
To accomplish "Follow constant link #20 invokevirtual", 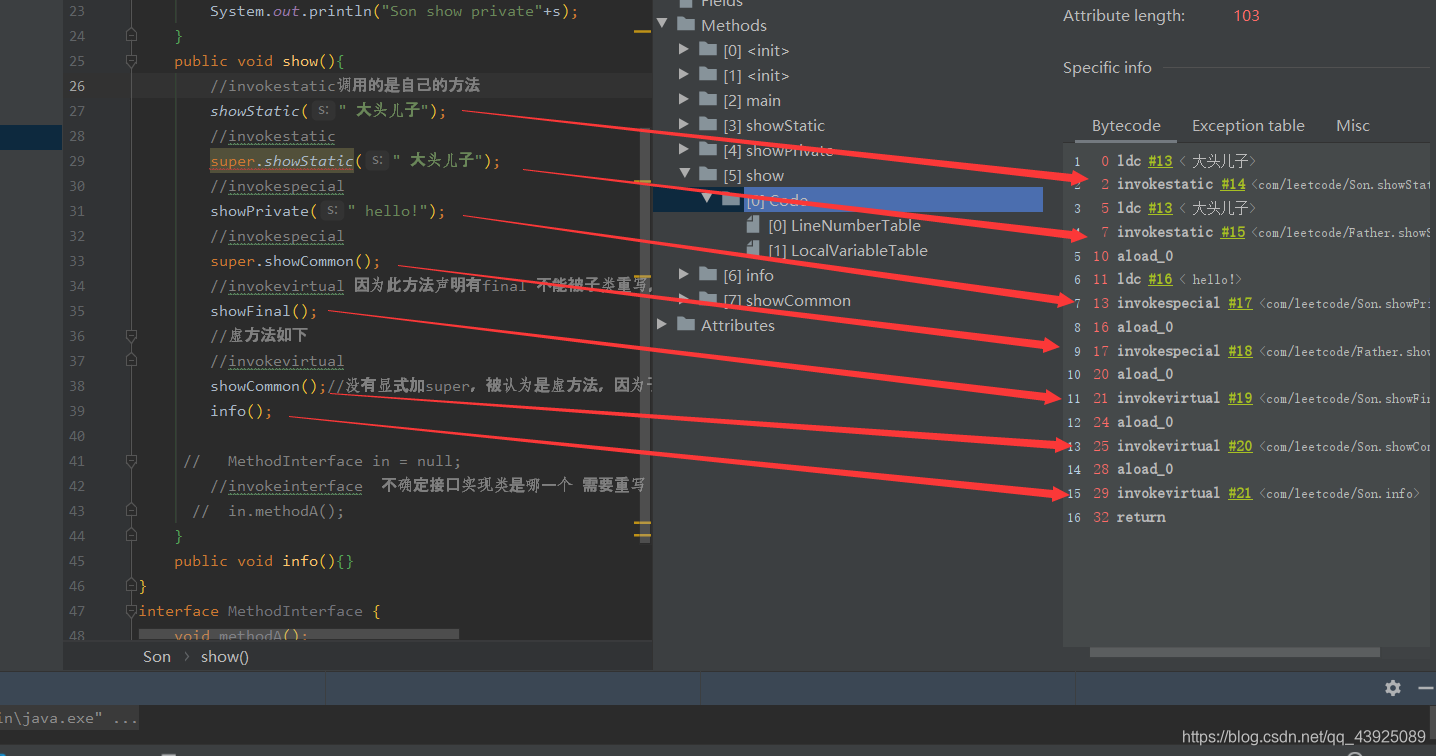I will (x=1239, y=446).
